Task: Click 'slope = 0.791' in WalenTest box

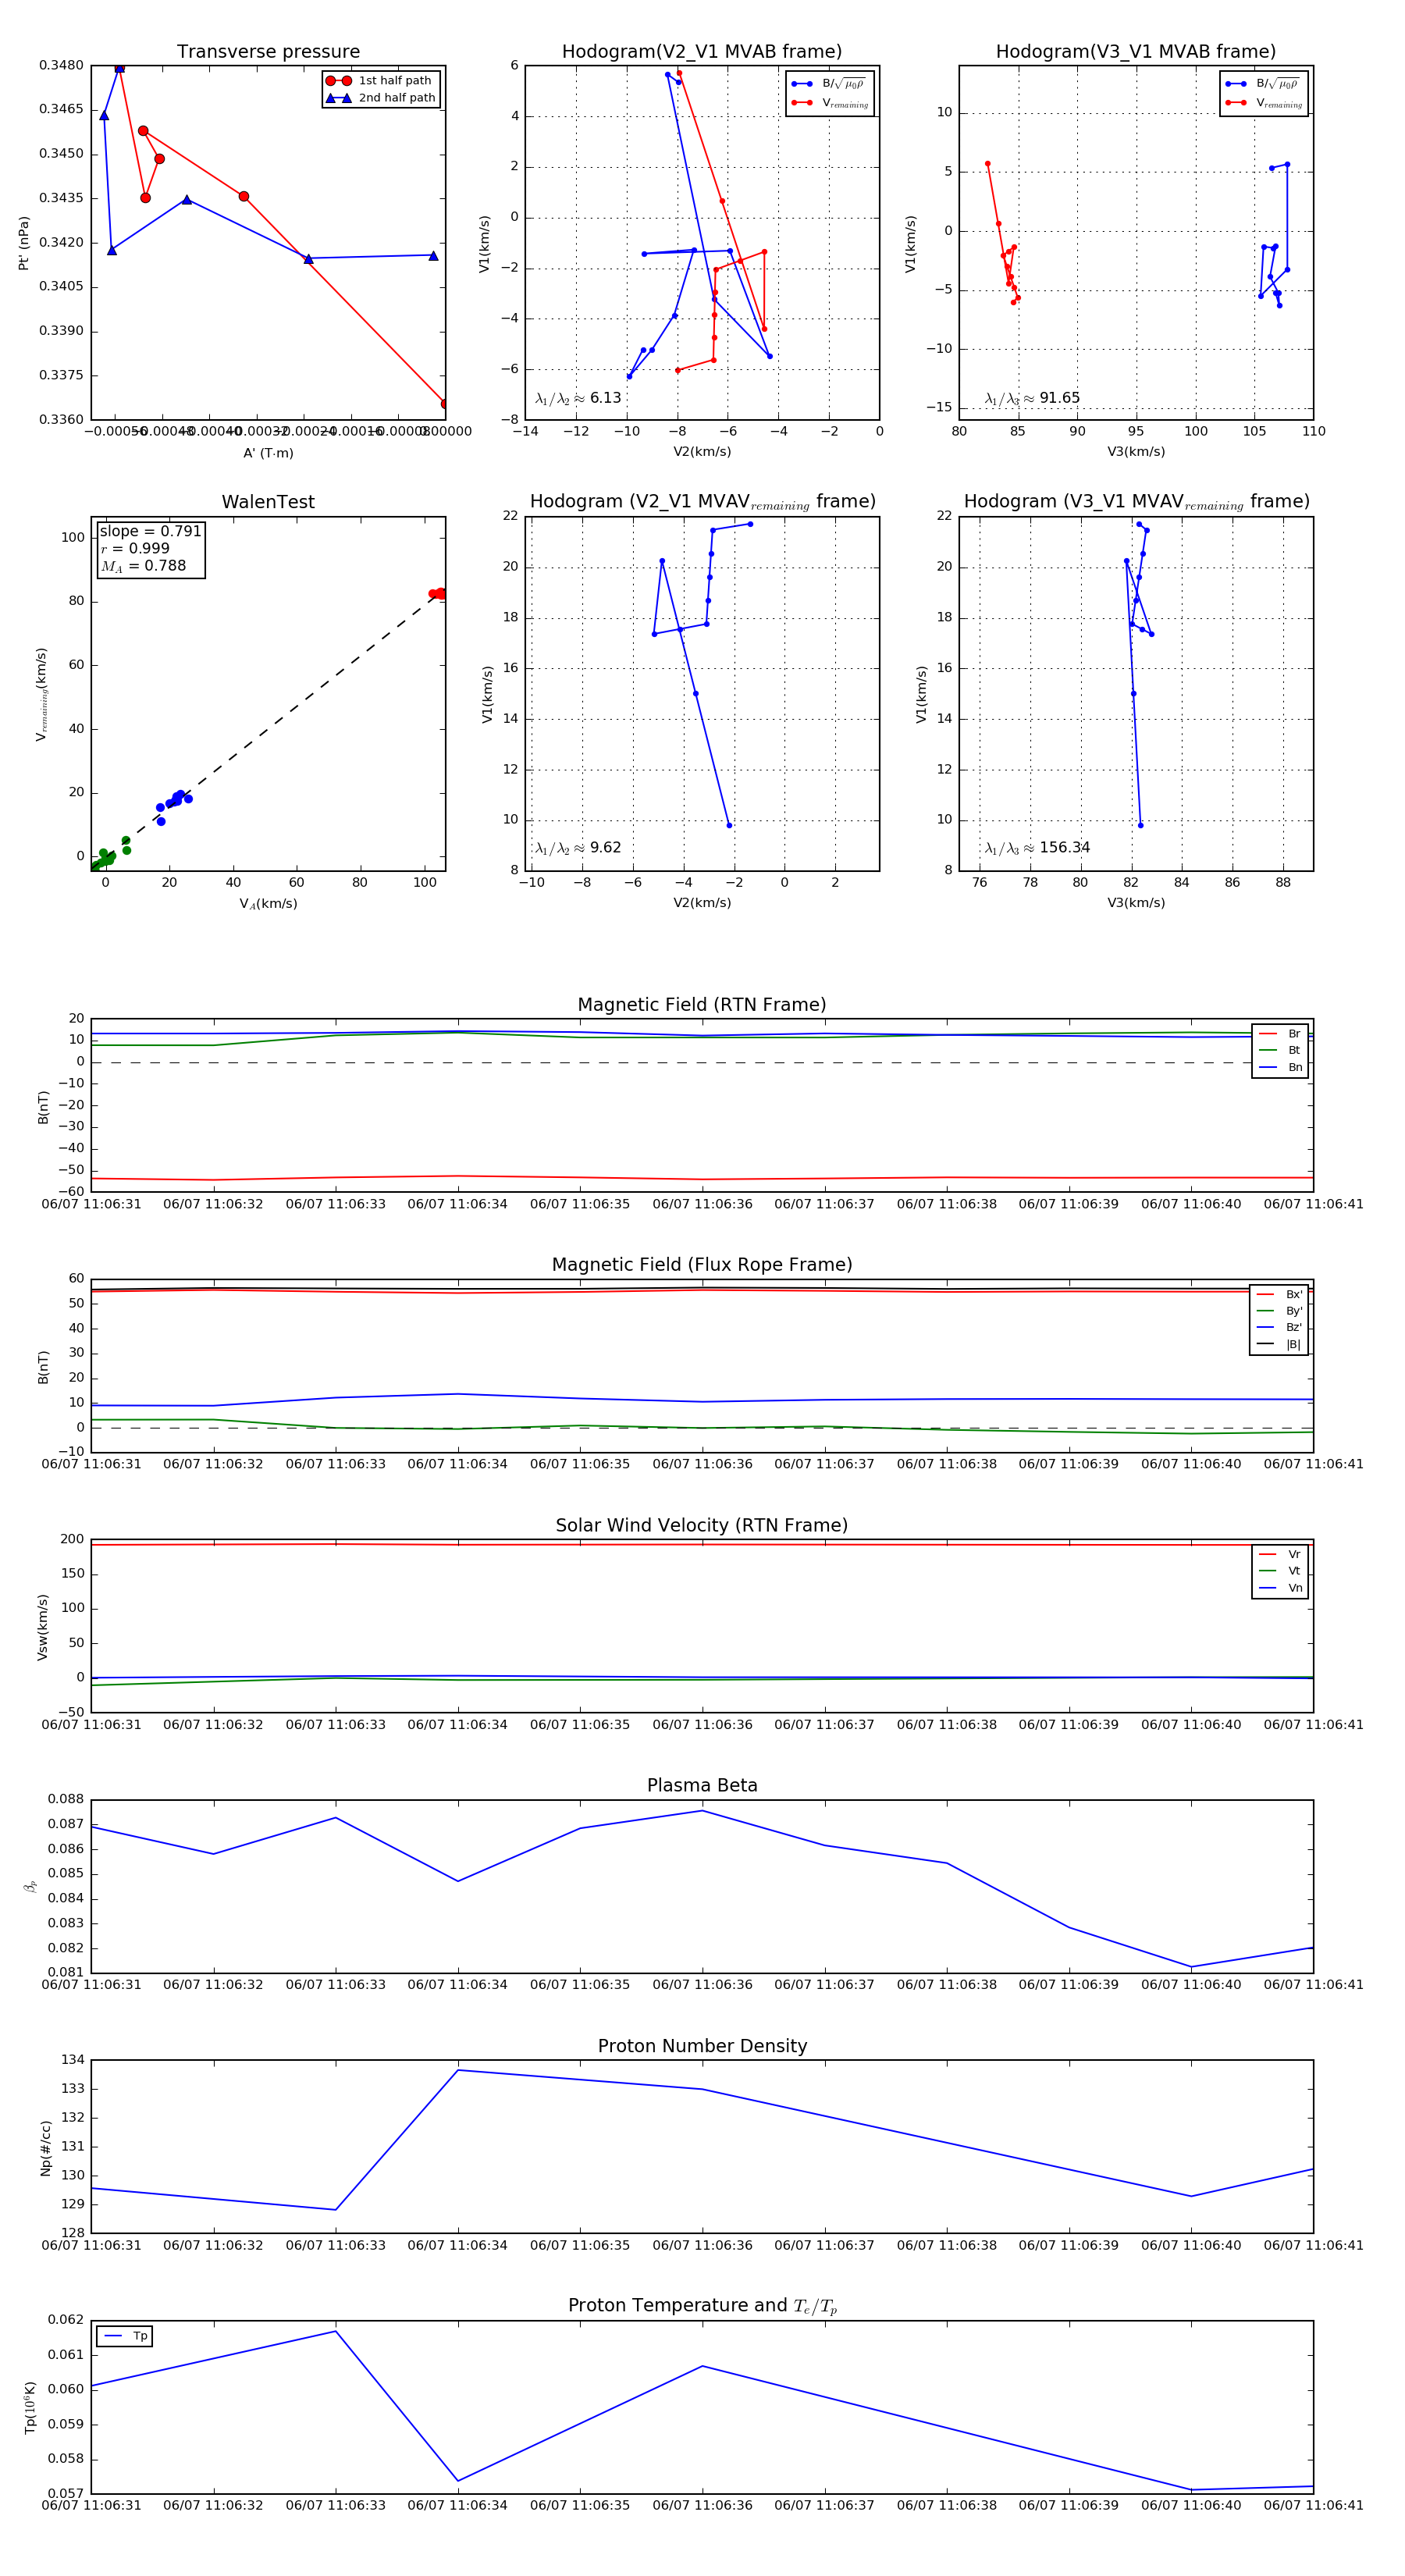Action: tap(150, 531)
